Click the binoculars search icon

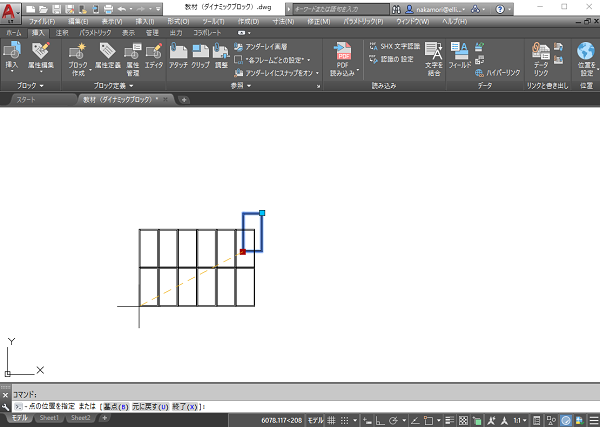pos(396,9)
